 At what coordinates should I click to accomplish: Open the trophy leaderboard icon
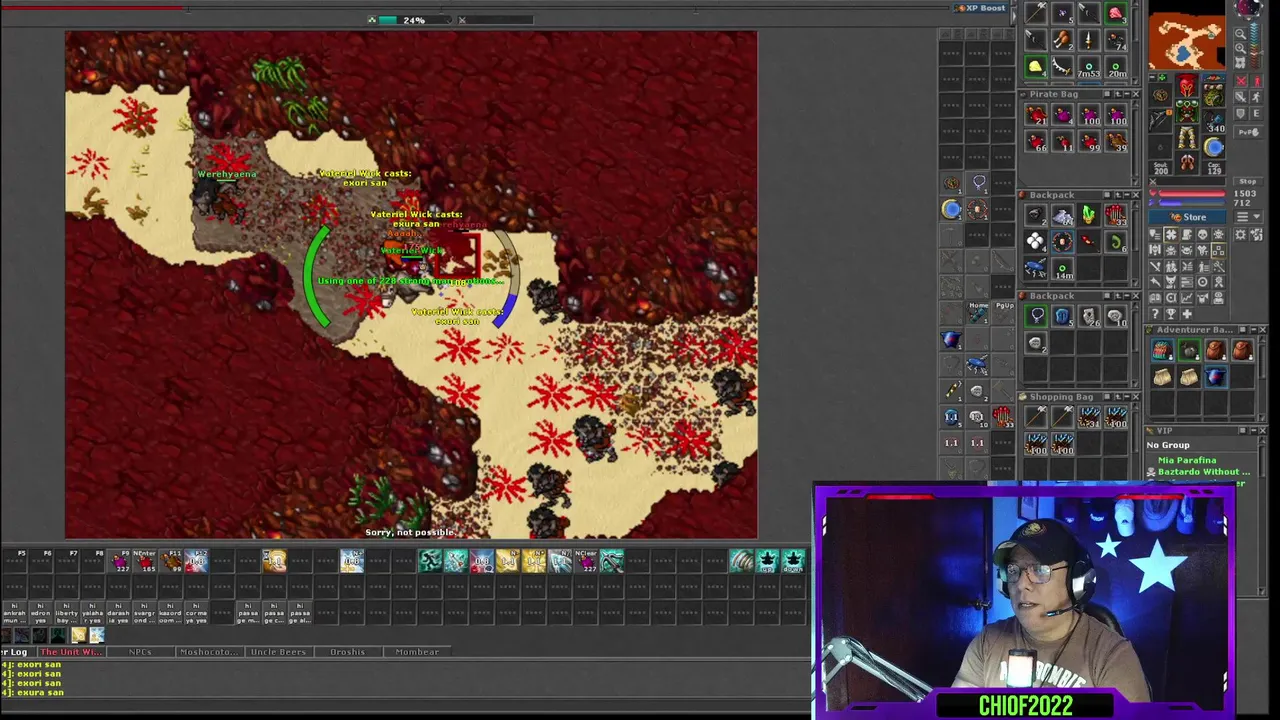1171,314
